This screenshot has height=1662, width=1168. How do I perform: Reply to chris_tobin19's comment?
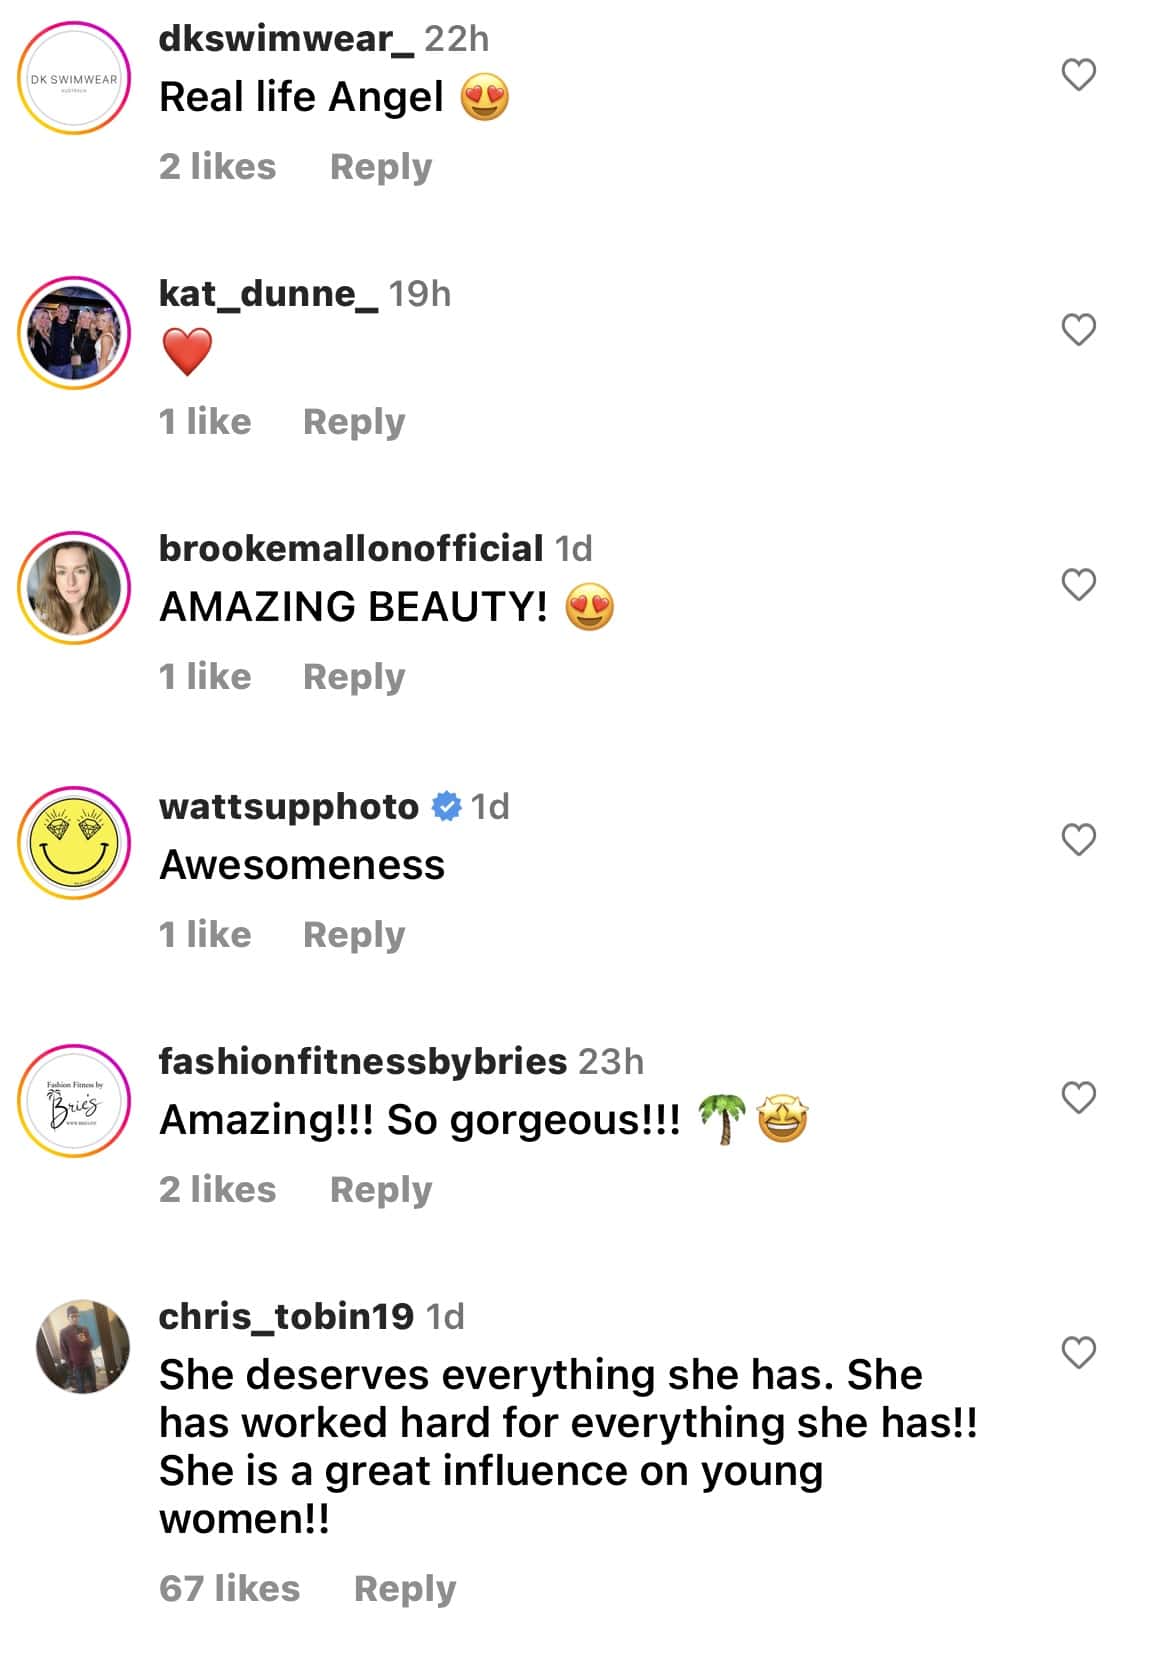404,1588
